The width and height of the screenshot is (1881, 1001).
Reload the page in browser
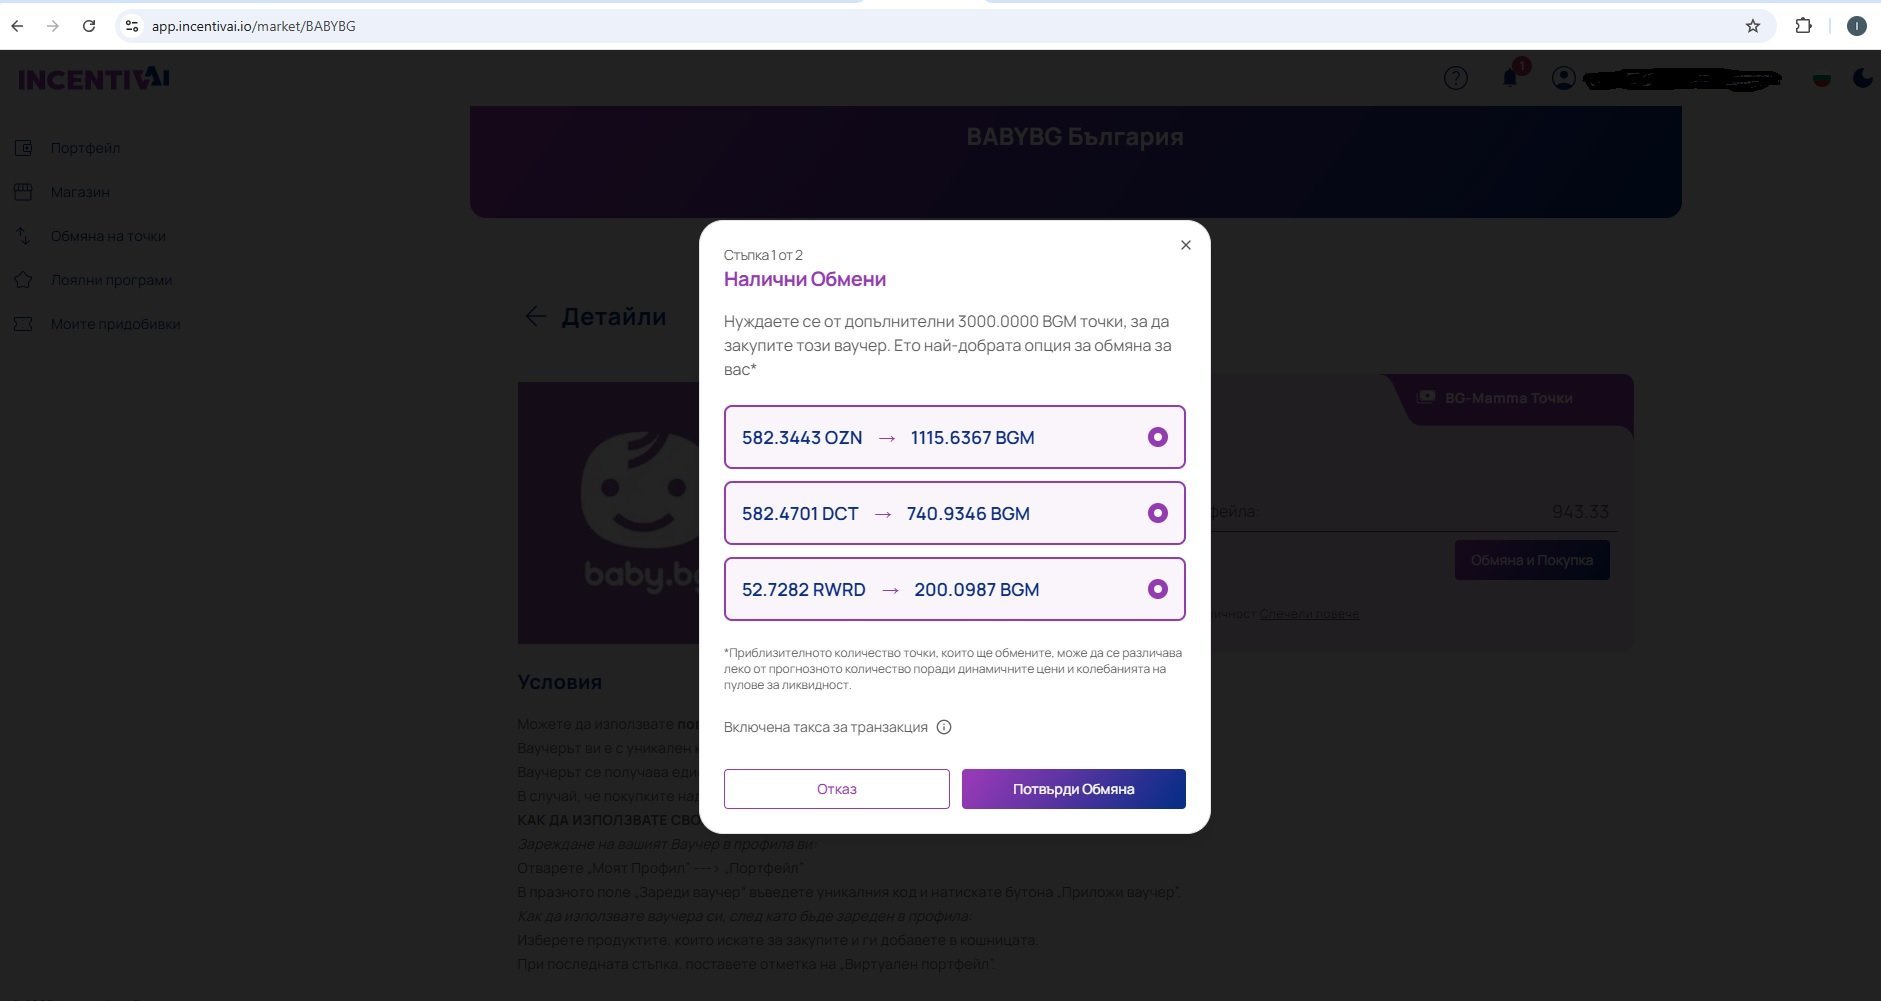pyautogui.click(x=89, y=26)
